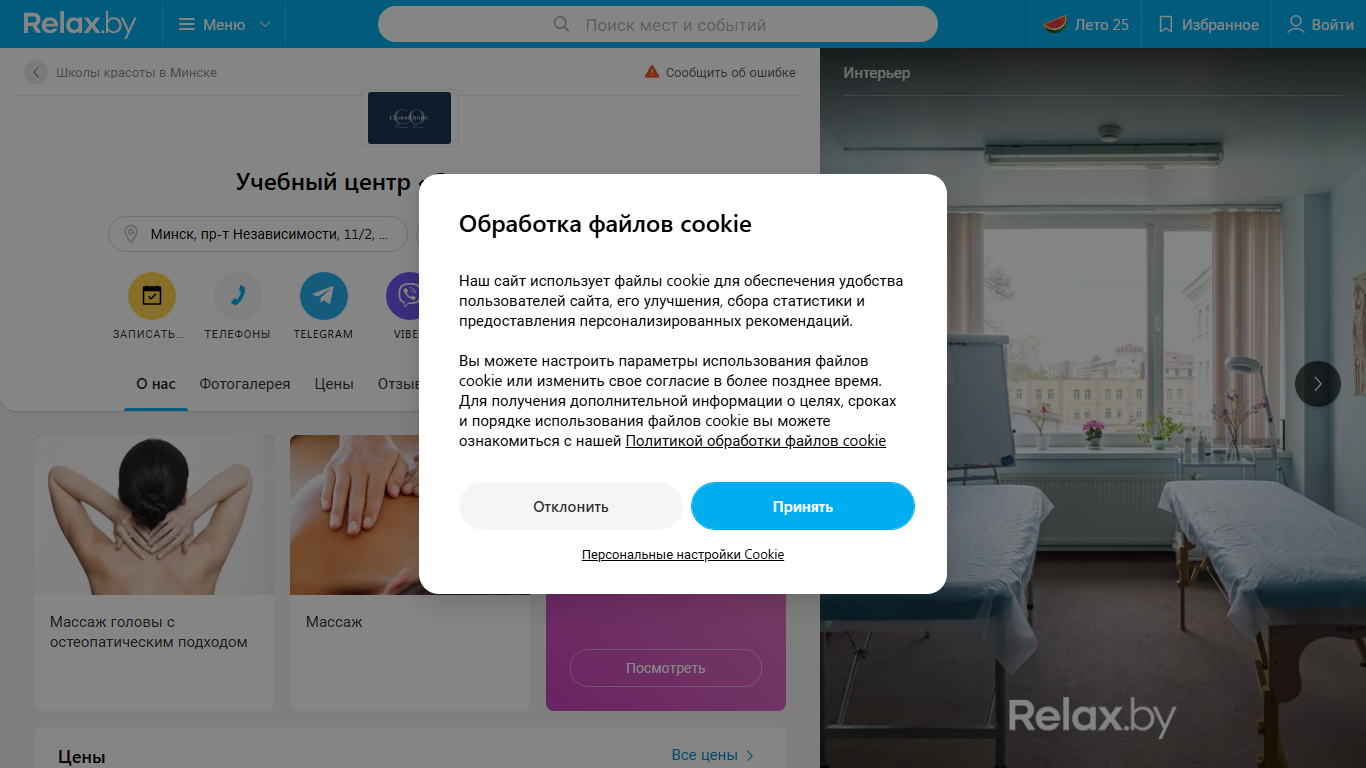Select the Цены tab

pos(334,384)
